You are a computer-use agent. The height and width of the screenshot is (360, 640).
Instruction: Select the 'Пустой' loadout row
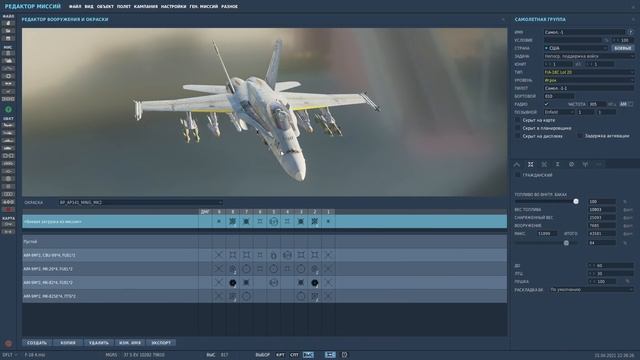264,242
